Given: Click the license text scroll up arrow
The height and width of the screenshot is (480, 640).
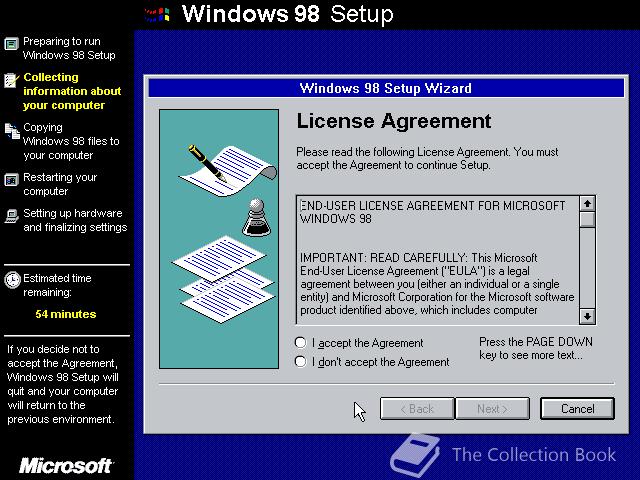Looking at the screenshot, I should point(587,204).
